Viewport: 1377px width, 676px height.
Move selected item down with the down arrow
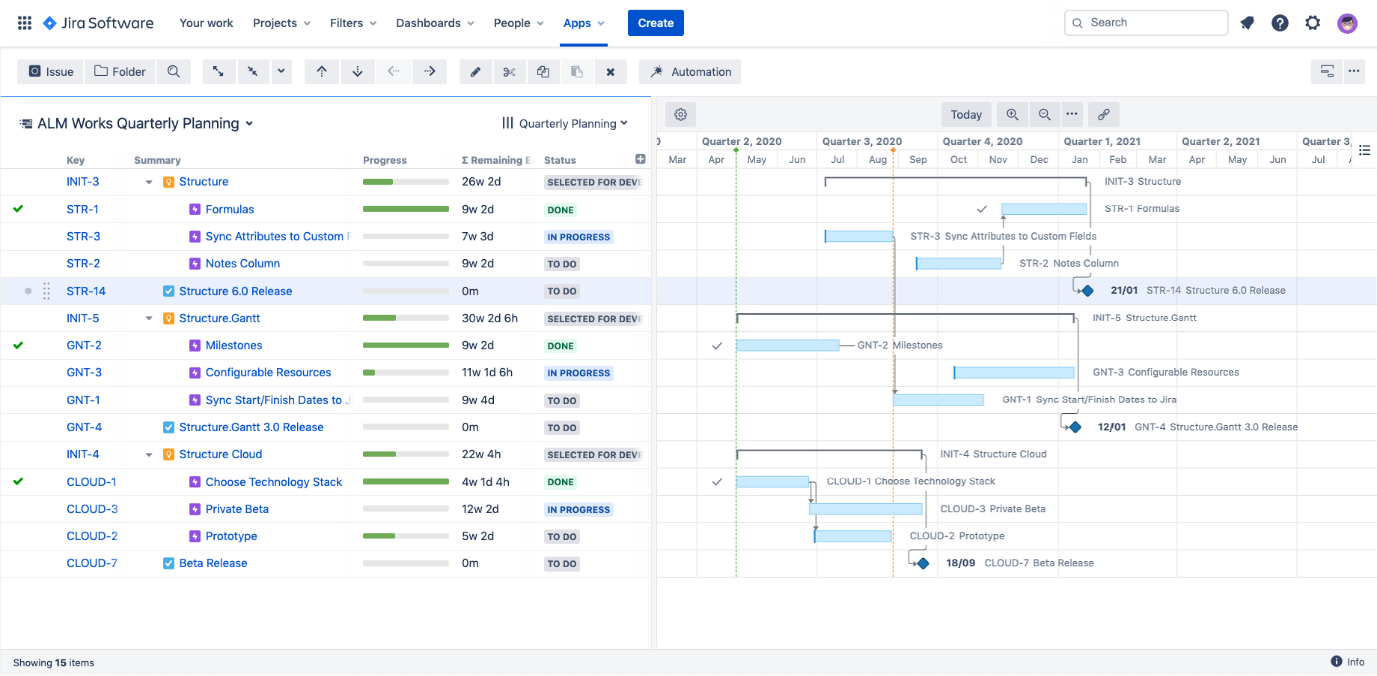(x=357, y=72)
